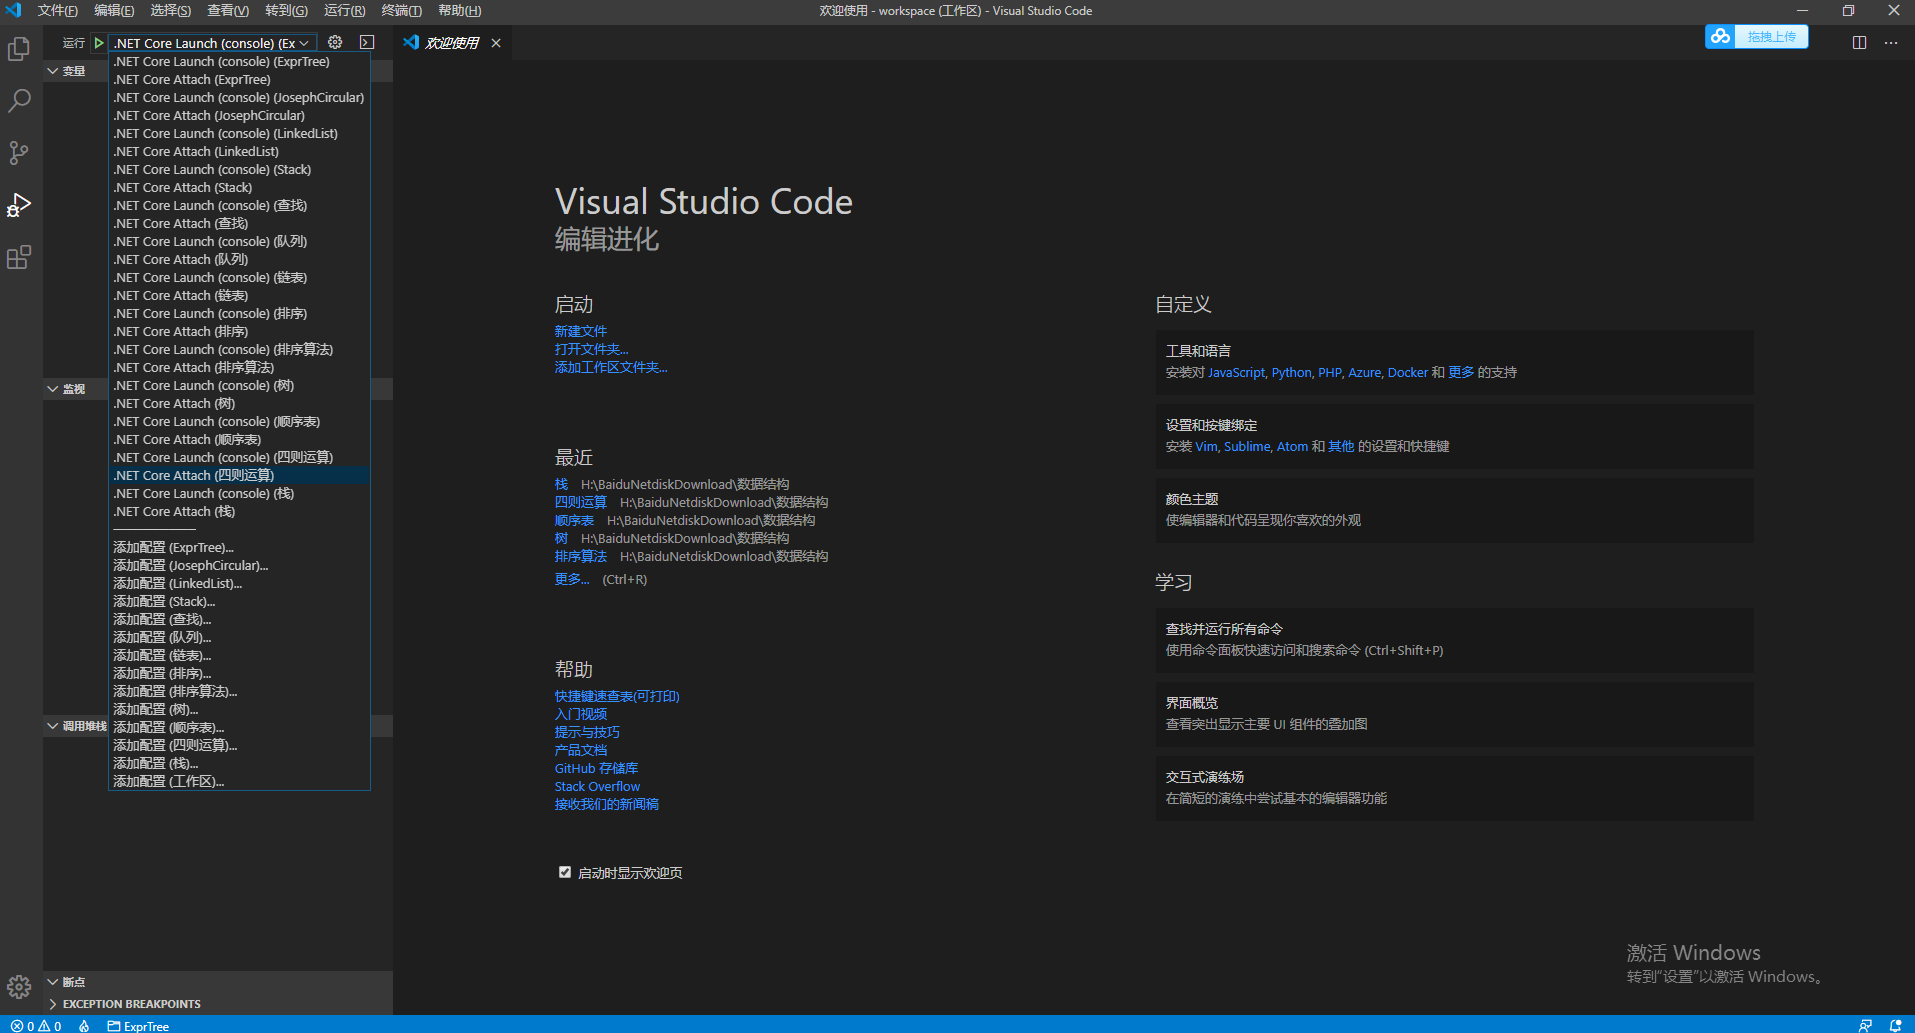Open the 帮助(H) menu
The image size is (1915, 1033).
point(459,11)
